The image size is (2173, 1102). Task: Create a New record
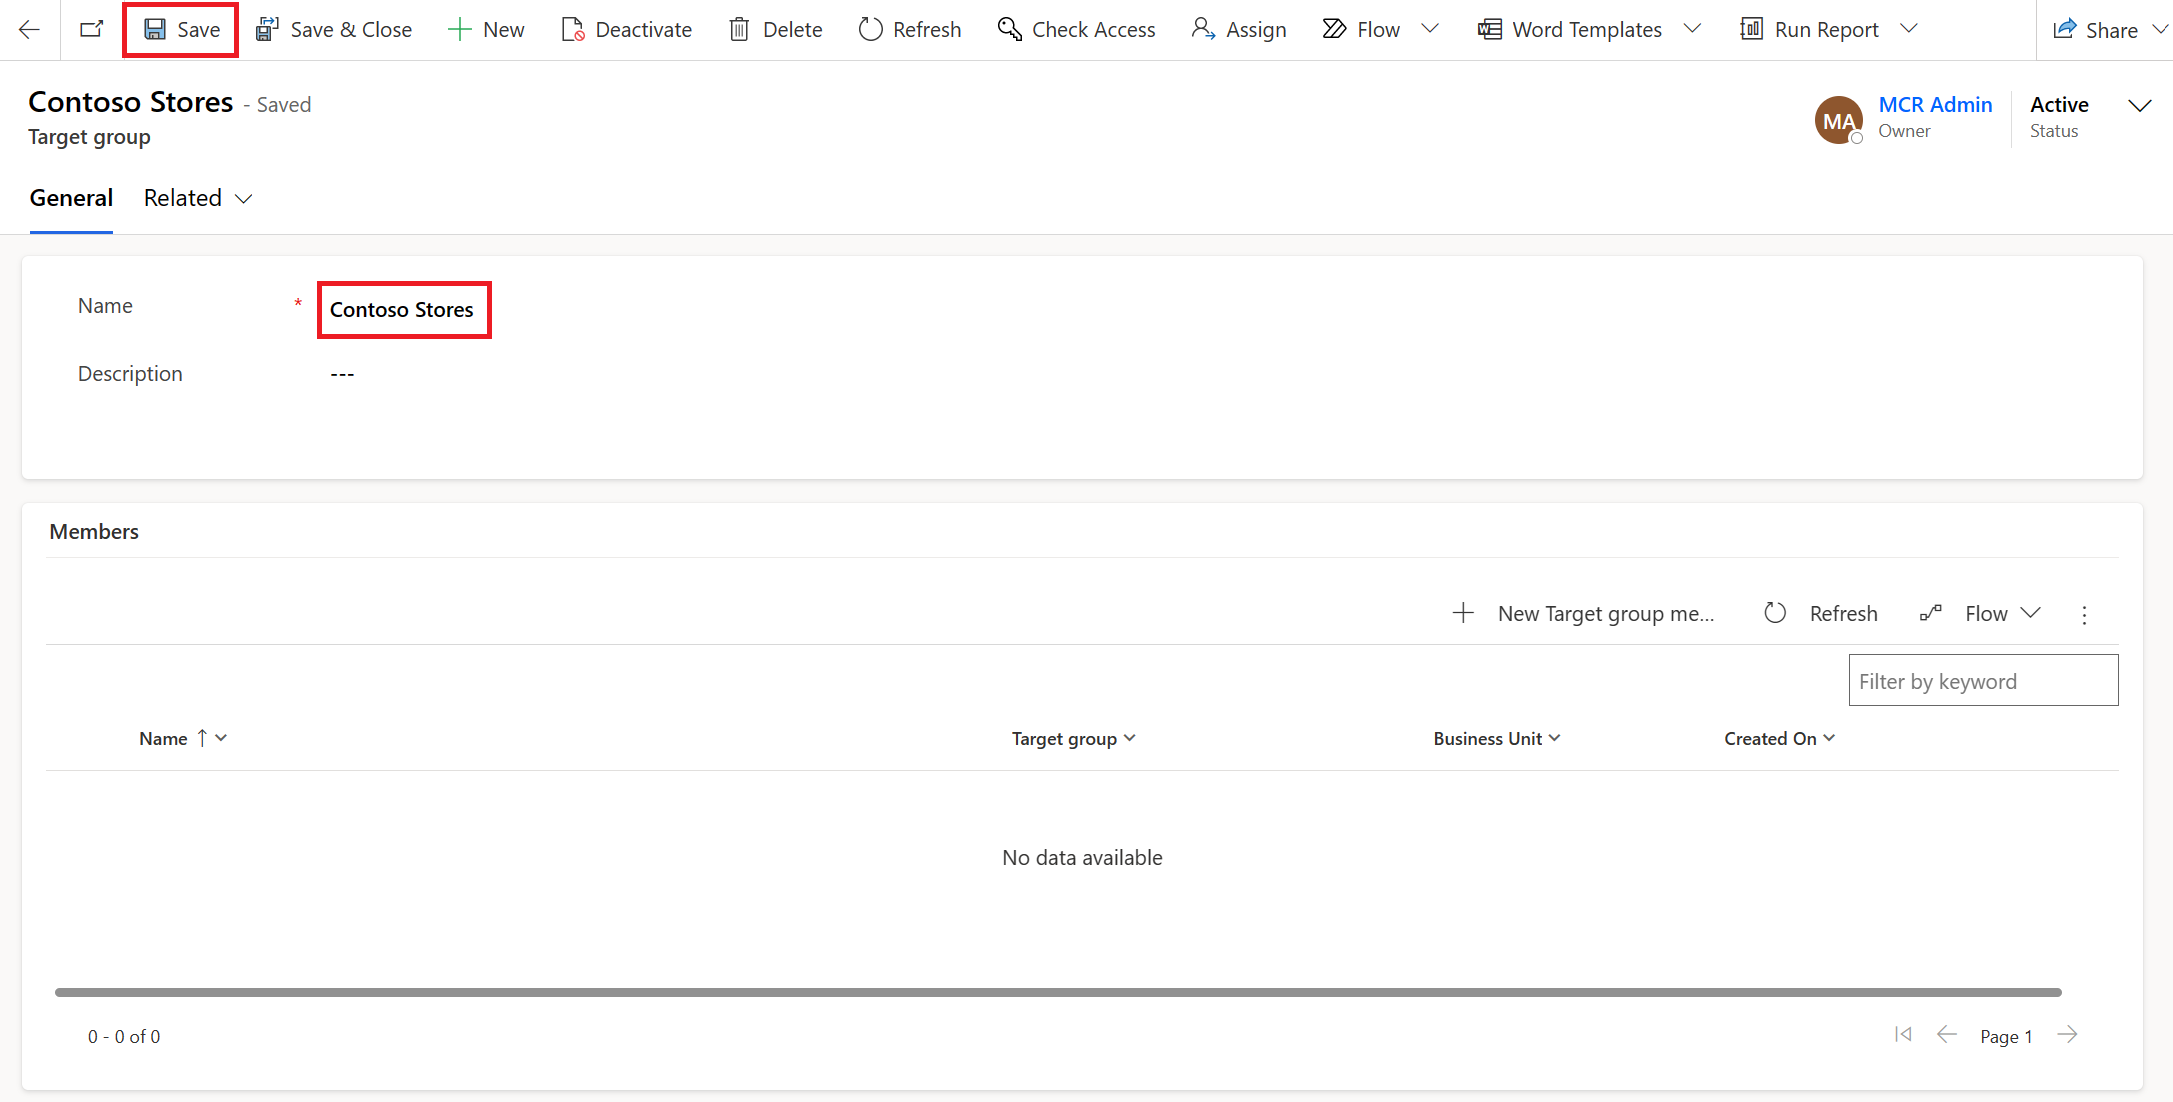click(x=486, y=30)
